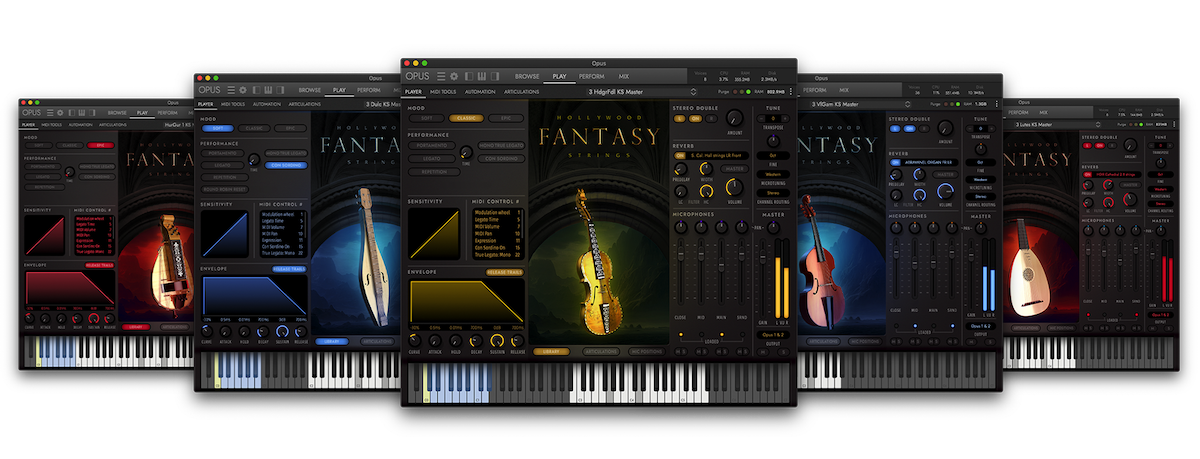The width and height of the screenshot is (1200, 459).
Task: Turn the Reverb Width knob
Action: [x=705, y=170]
